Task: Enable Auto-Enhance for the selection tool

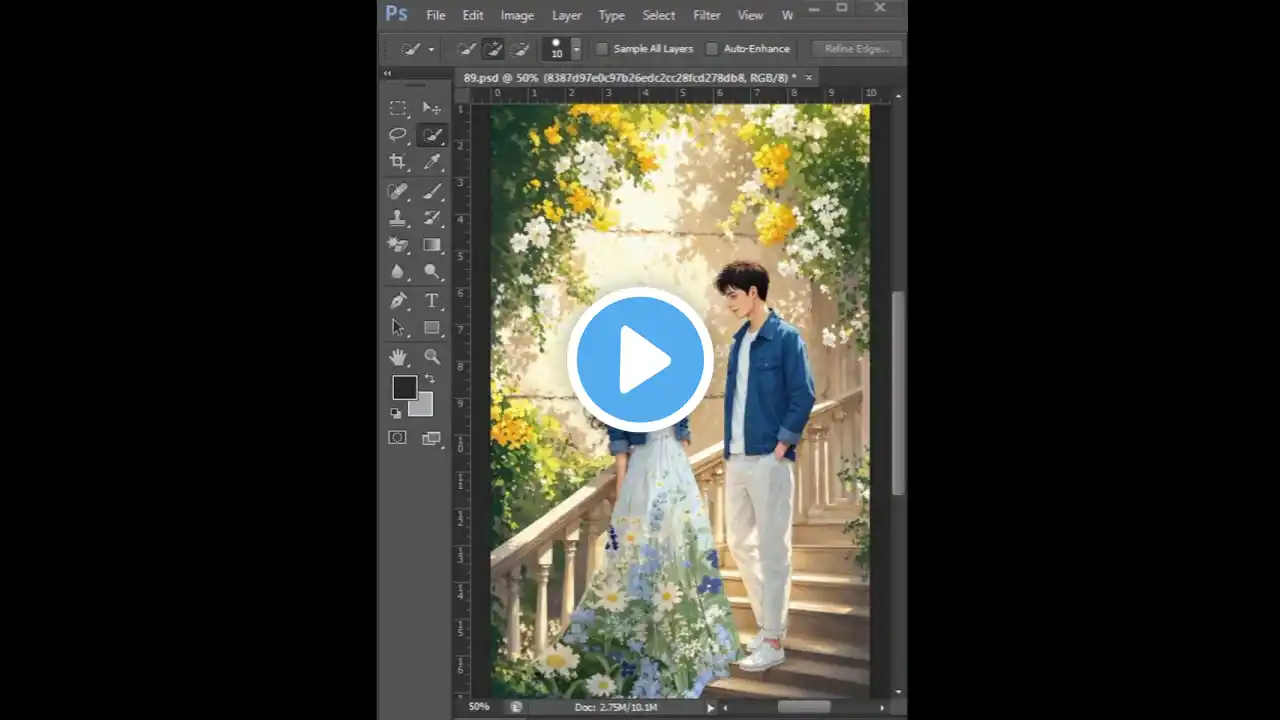Action: 711,48
